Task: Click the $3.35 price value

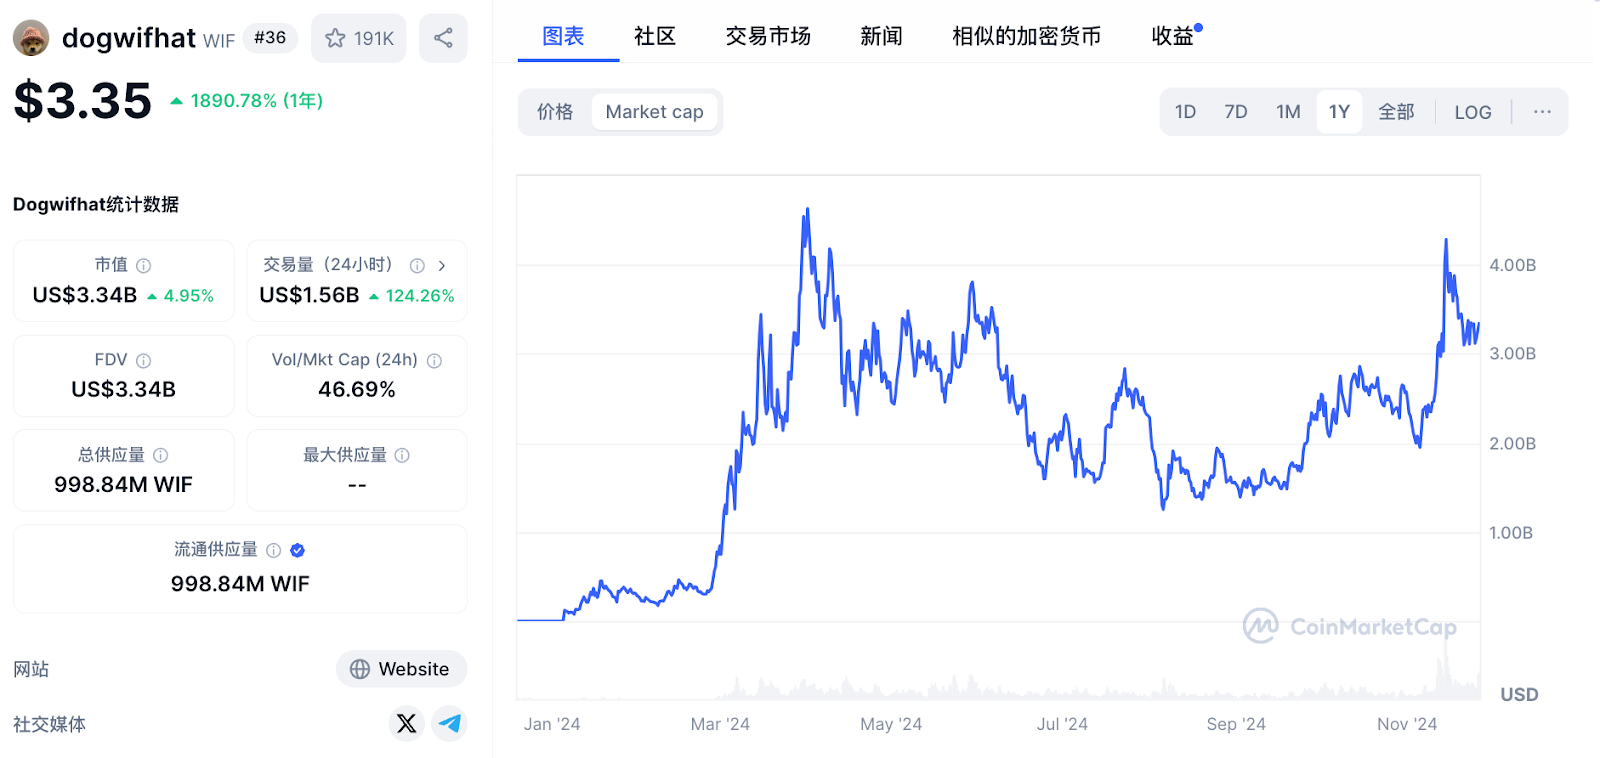Action: (x=83, y=101)
